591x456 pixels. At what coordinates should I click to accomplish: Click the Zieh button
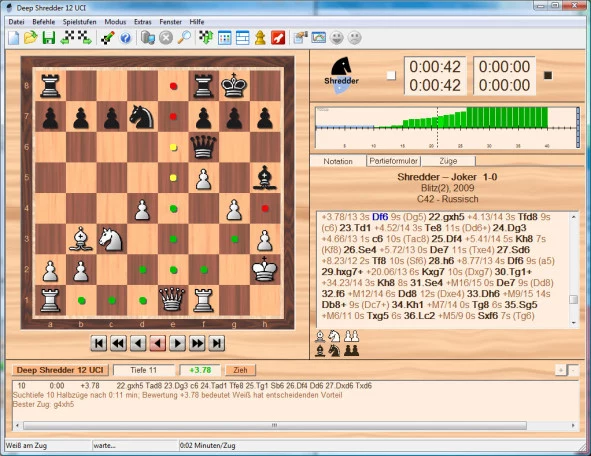(x=240, y=370)
